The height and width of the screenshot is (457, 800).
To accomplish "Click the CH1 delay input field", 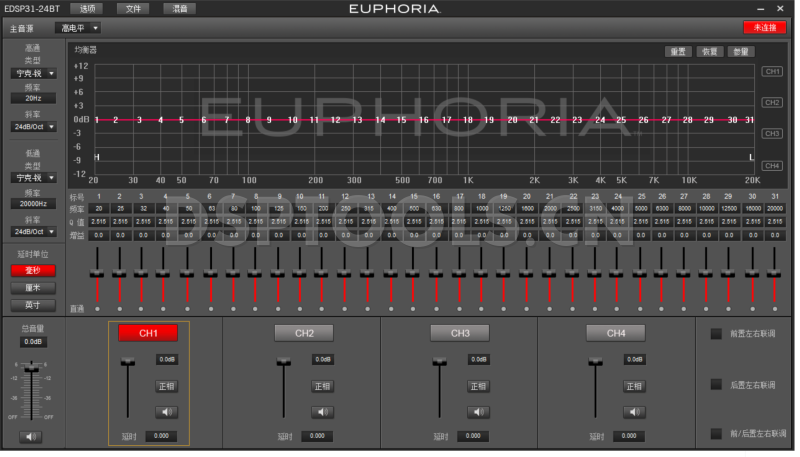I will [161, 436].
